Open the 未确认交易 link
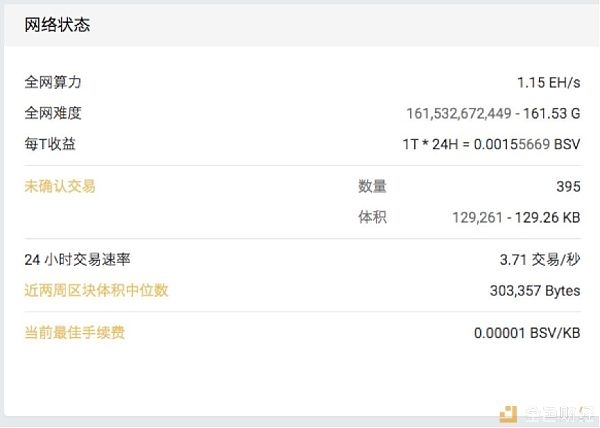This screenshot has width=600, height=428. 60,186
